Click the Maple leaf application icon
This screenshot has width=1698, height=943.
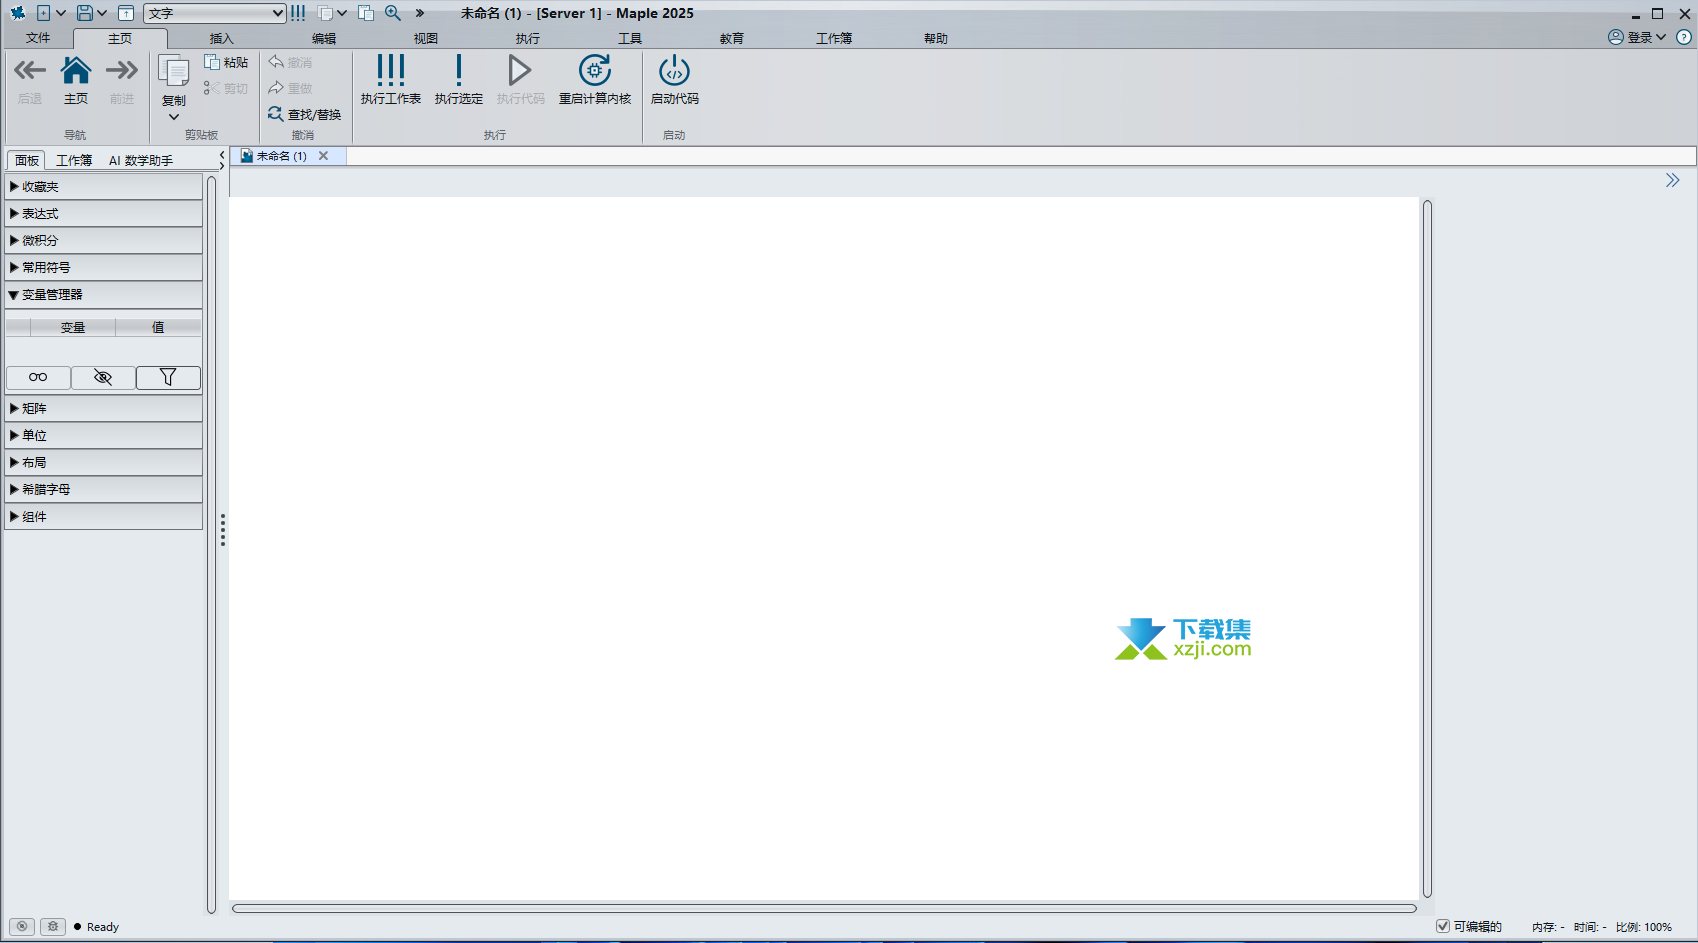click(17, 13)
